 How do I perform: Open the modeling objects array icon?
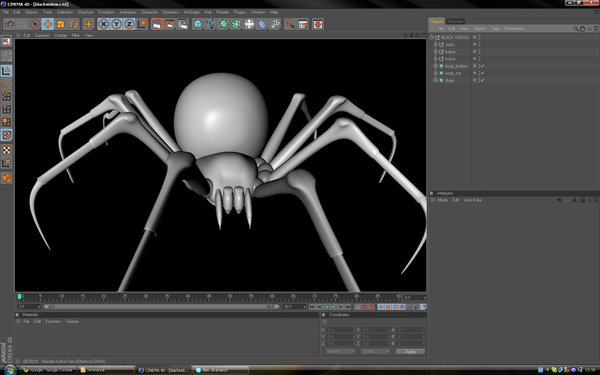click(236, 24)
